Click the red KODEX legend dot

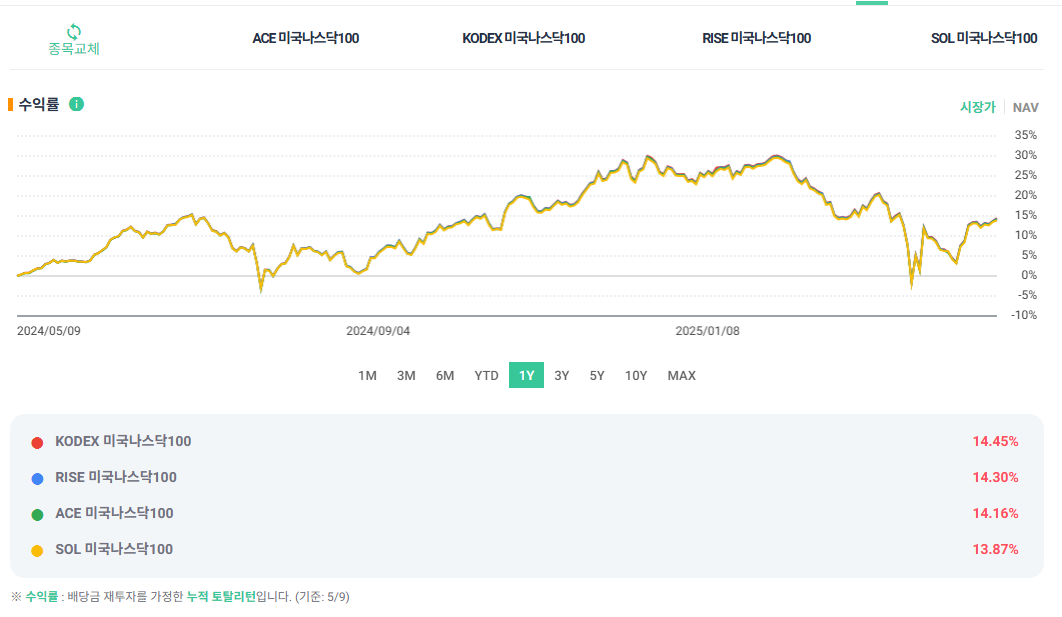(x=37, y=443)
